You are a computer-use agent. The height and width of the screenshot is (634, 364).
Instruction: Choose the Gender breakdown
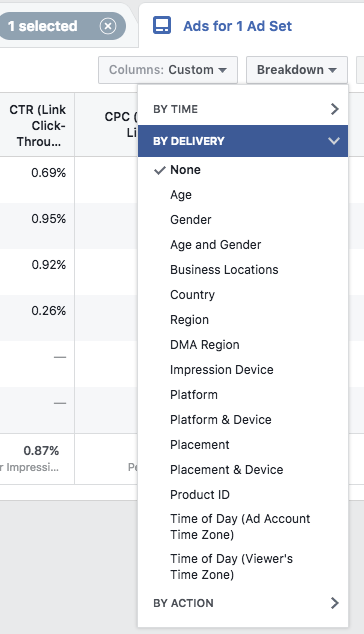coord(190,220)
